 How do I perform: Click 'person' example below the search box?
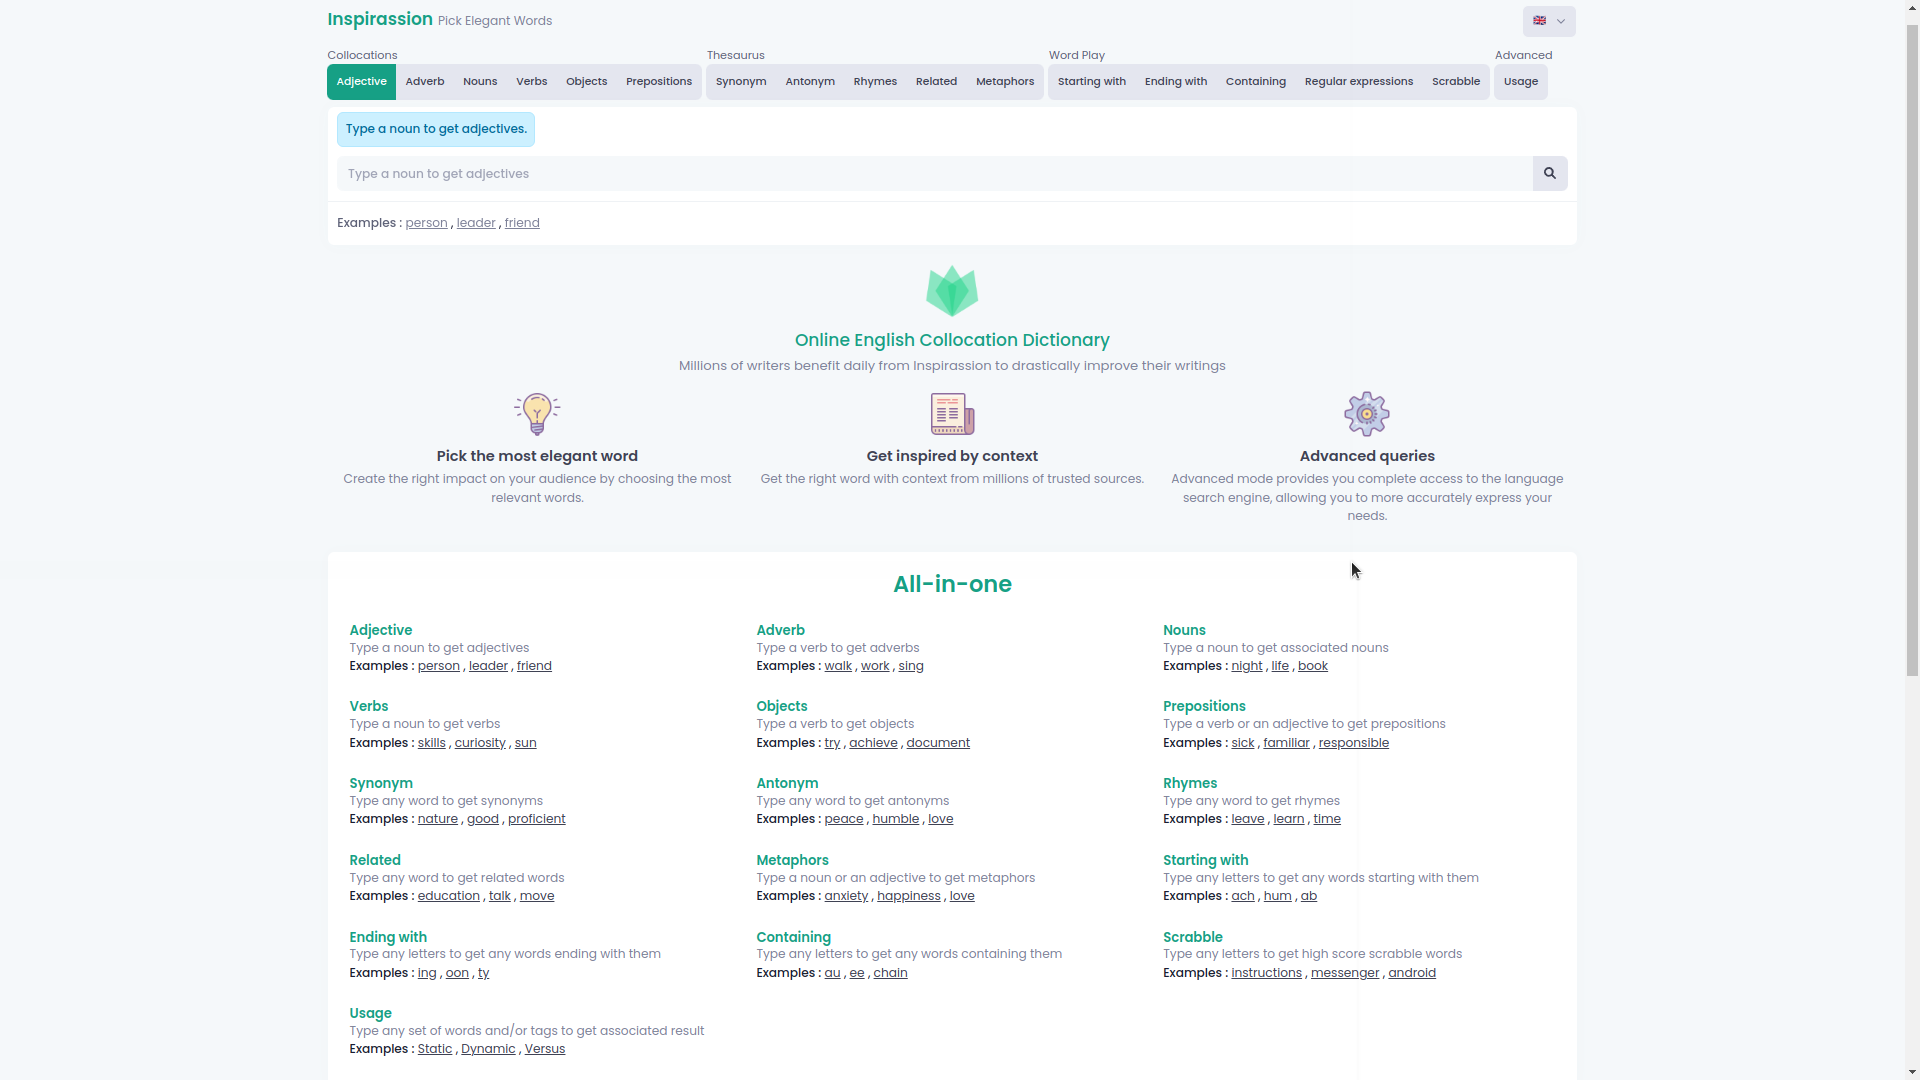(426, 223)
